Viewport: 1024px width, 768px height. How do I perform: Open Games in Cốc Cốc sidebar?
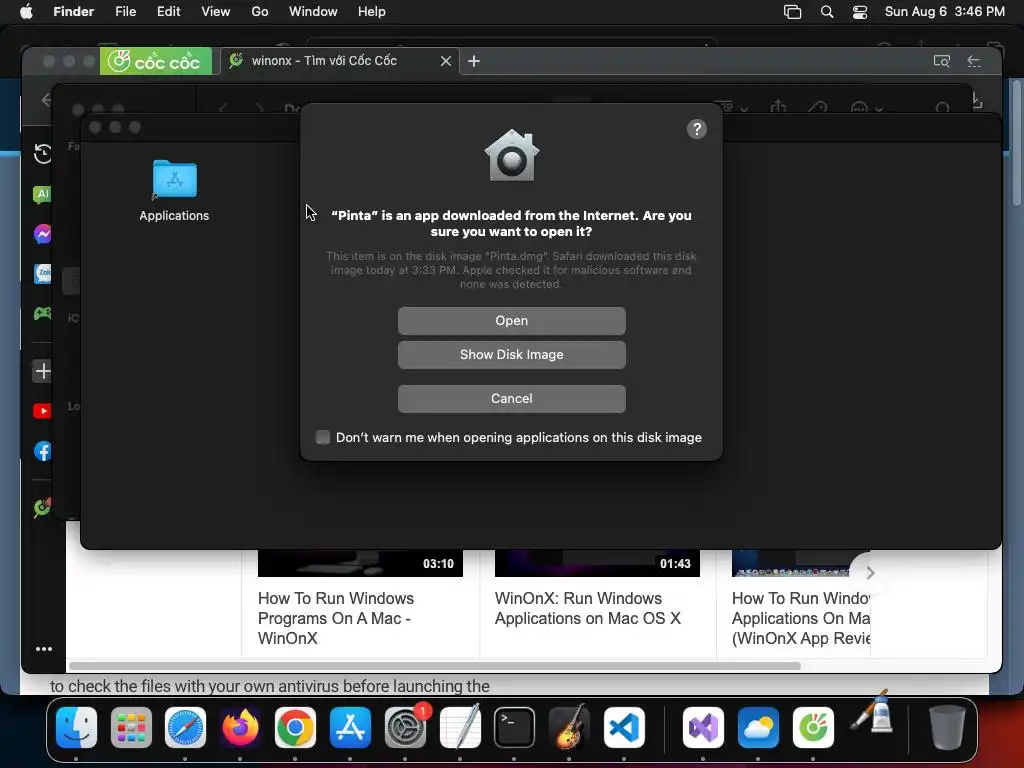click(42, 313)
